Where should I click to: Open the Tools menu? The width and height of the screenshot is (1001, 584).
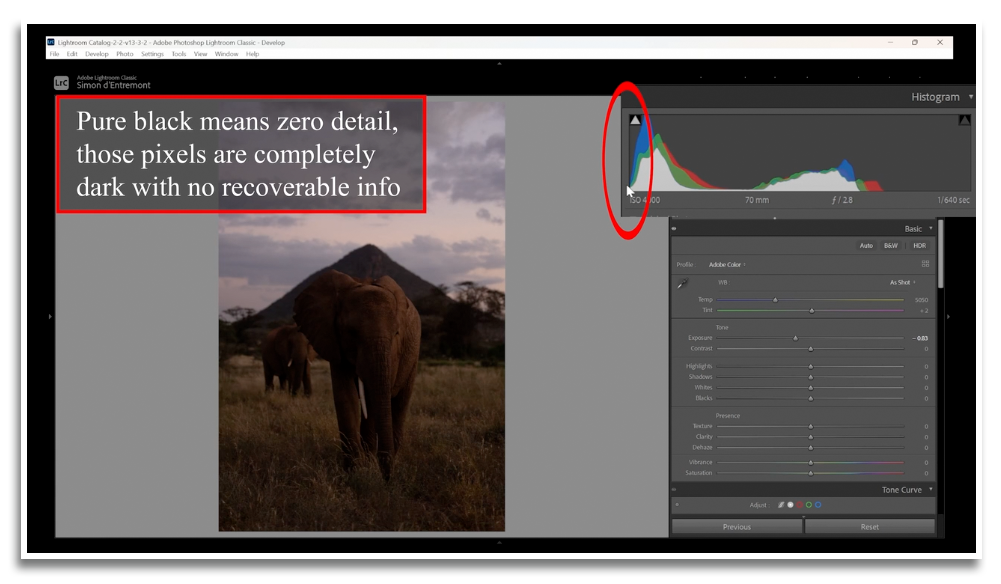pyautogui.click(x=179, y=54)
